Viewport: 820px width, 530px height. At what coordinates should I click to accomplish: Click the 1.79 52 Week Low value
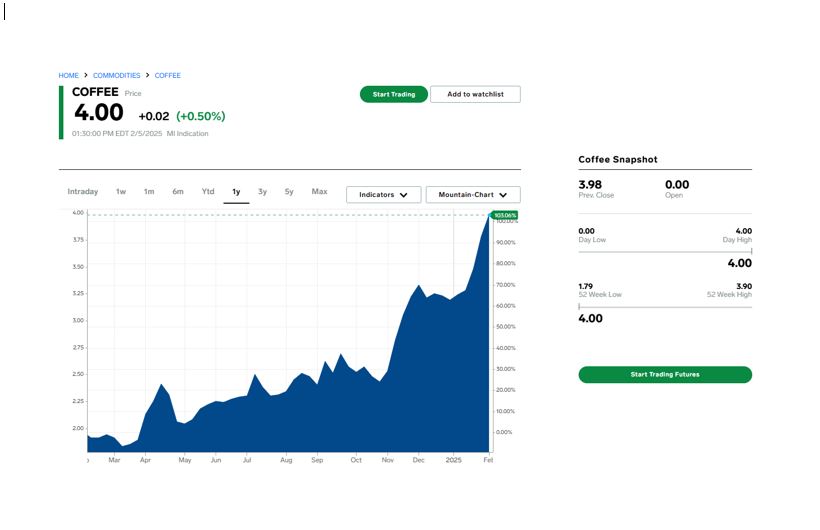click(586, 286)
